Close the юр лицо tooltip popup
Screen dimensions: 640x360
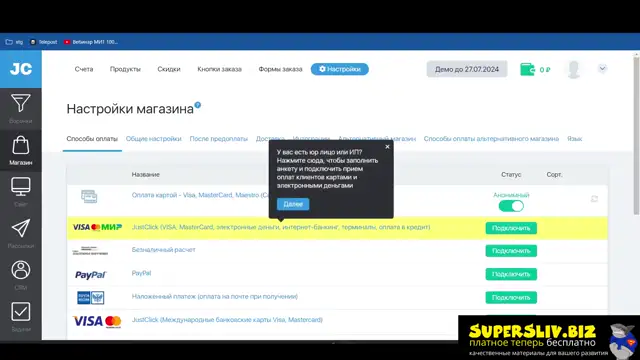tap(387, 147)
